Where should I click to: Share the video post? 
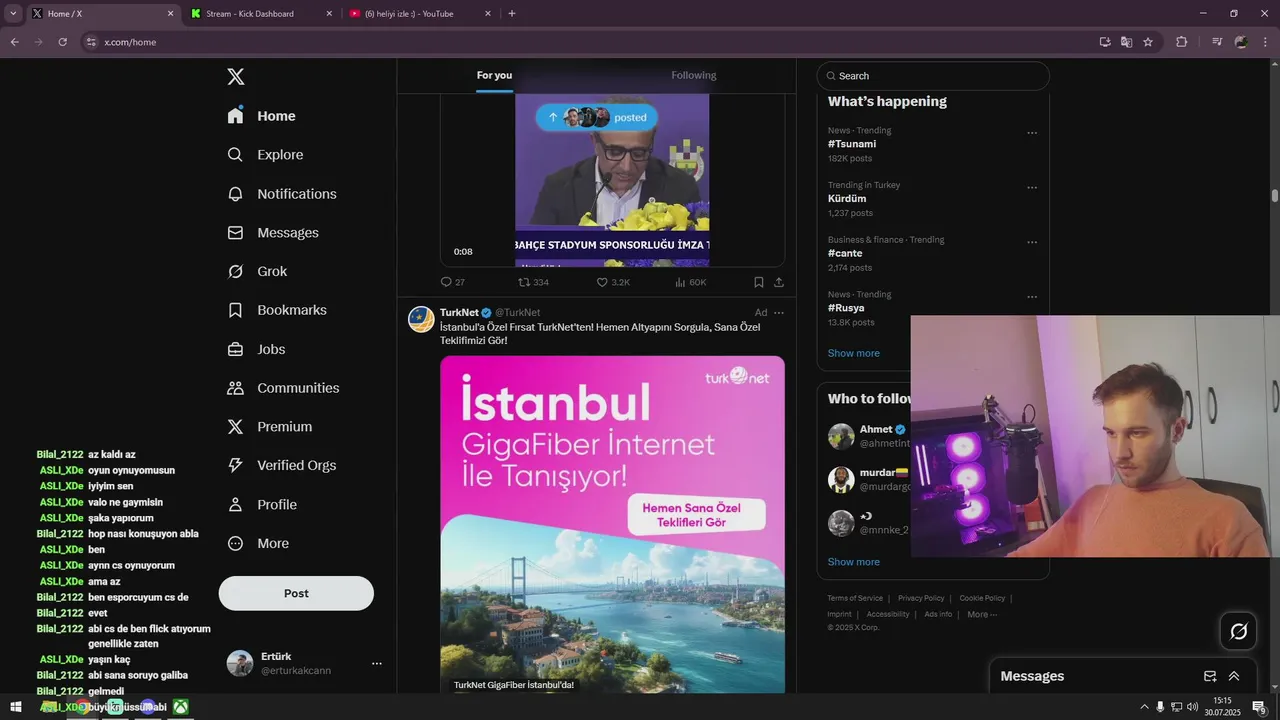point(779,282)
